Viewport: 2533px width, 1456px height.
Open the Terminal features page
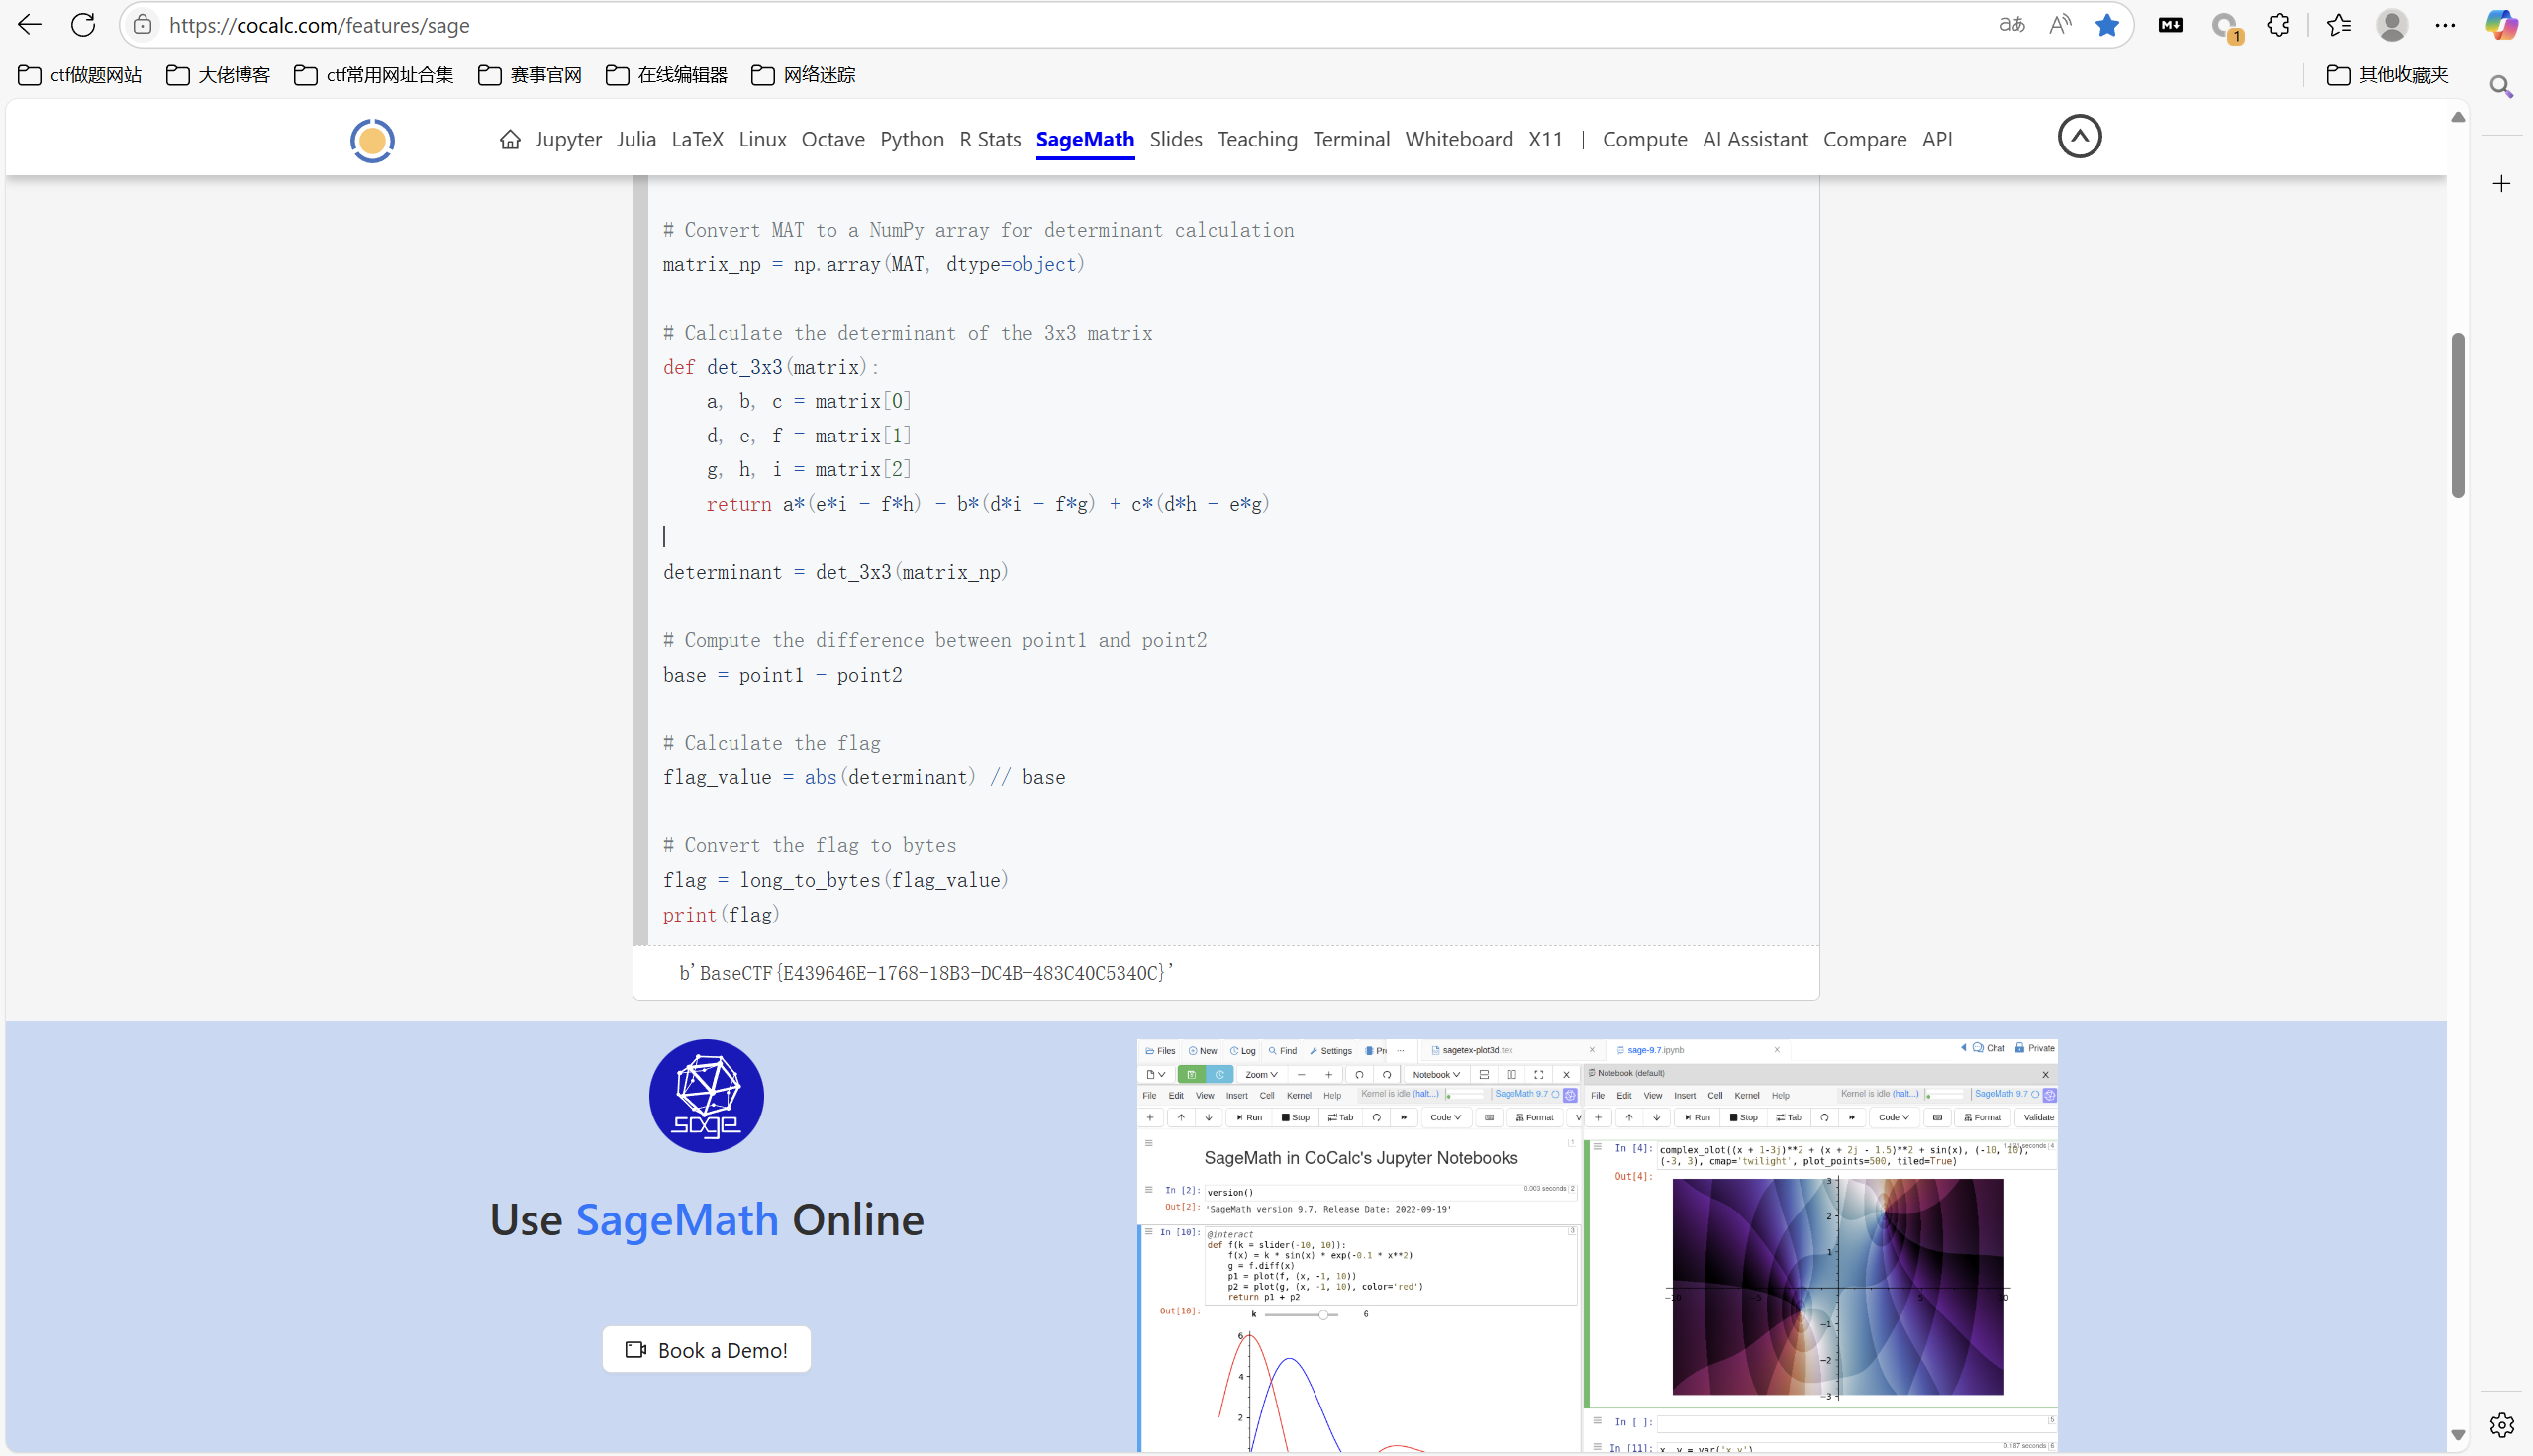coord(1351,139)
